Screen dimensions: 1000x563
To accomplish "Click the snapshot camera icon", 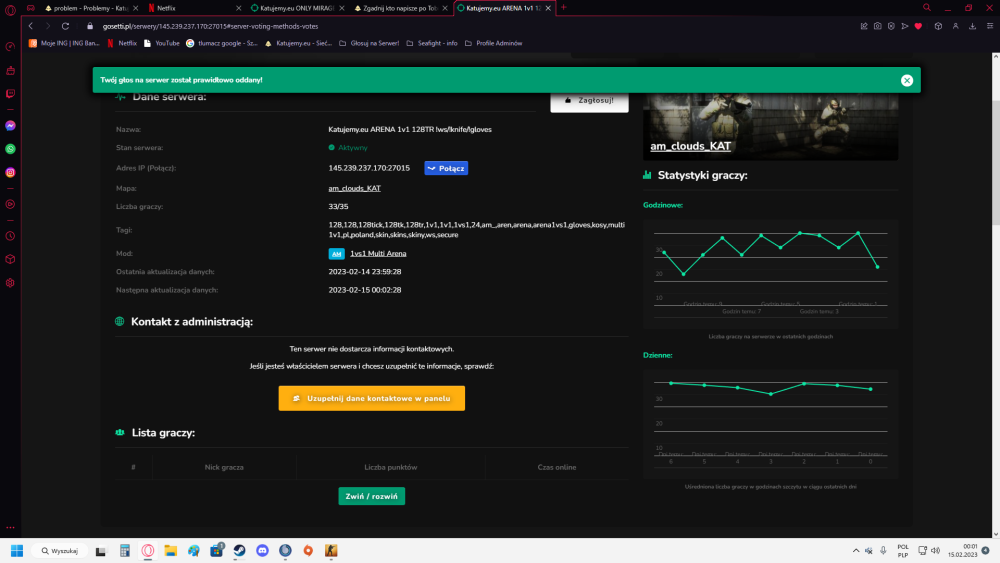I will pyautogui.click(x=878, y=26).
